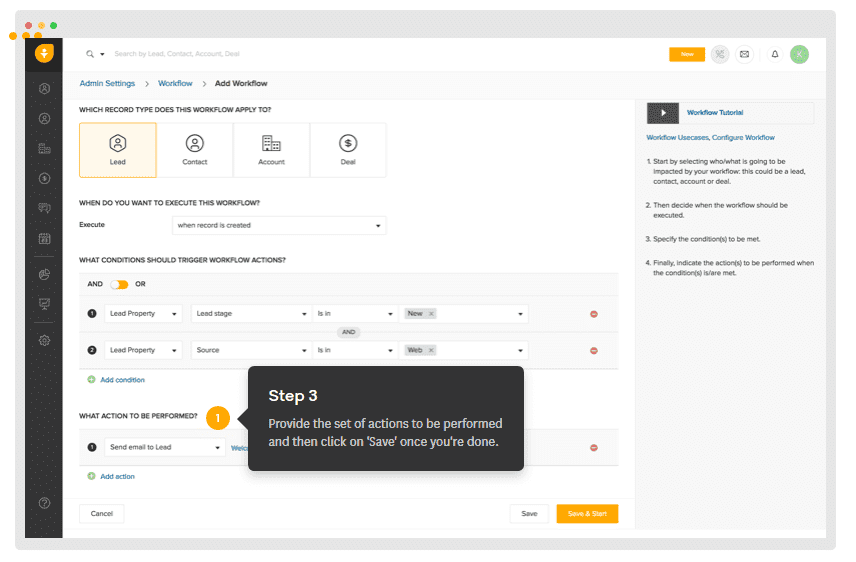Open the notifications bell icon
Viewport: 856px width, 562px height.
pos(775,54)
